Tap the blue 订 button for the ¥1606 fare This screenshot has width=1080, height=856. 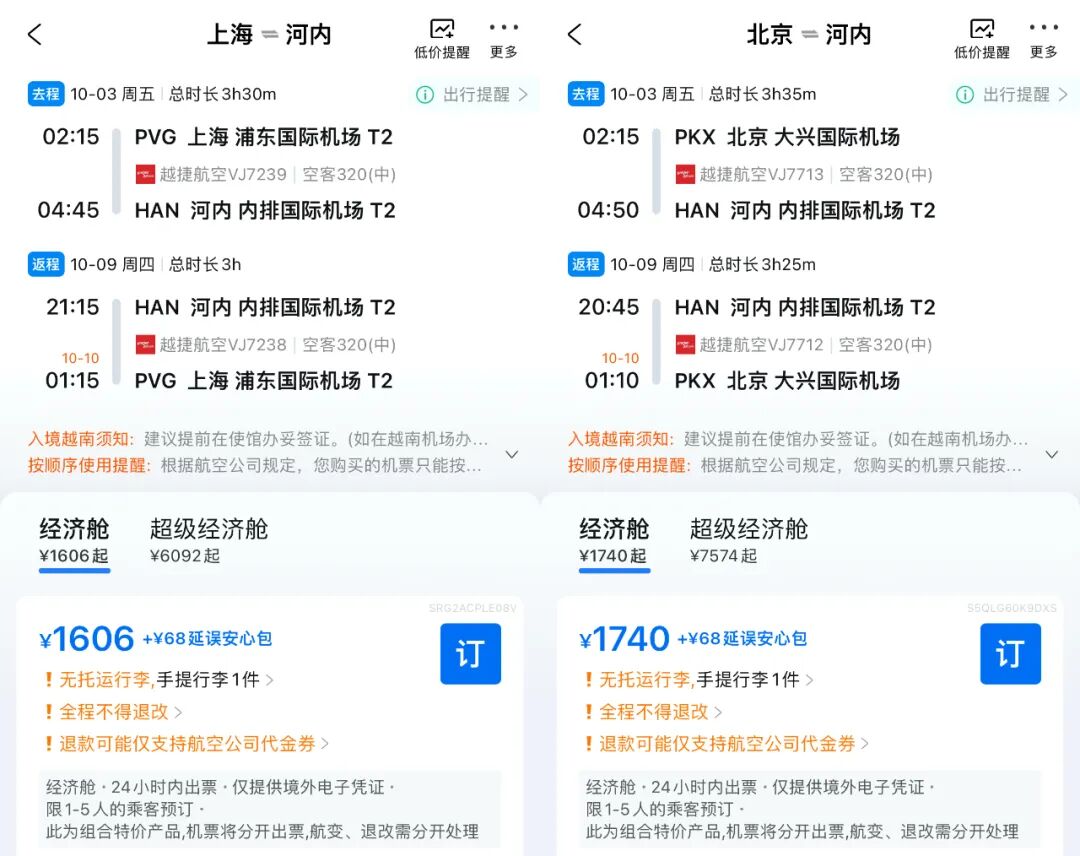pos(470,654)
